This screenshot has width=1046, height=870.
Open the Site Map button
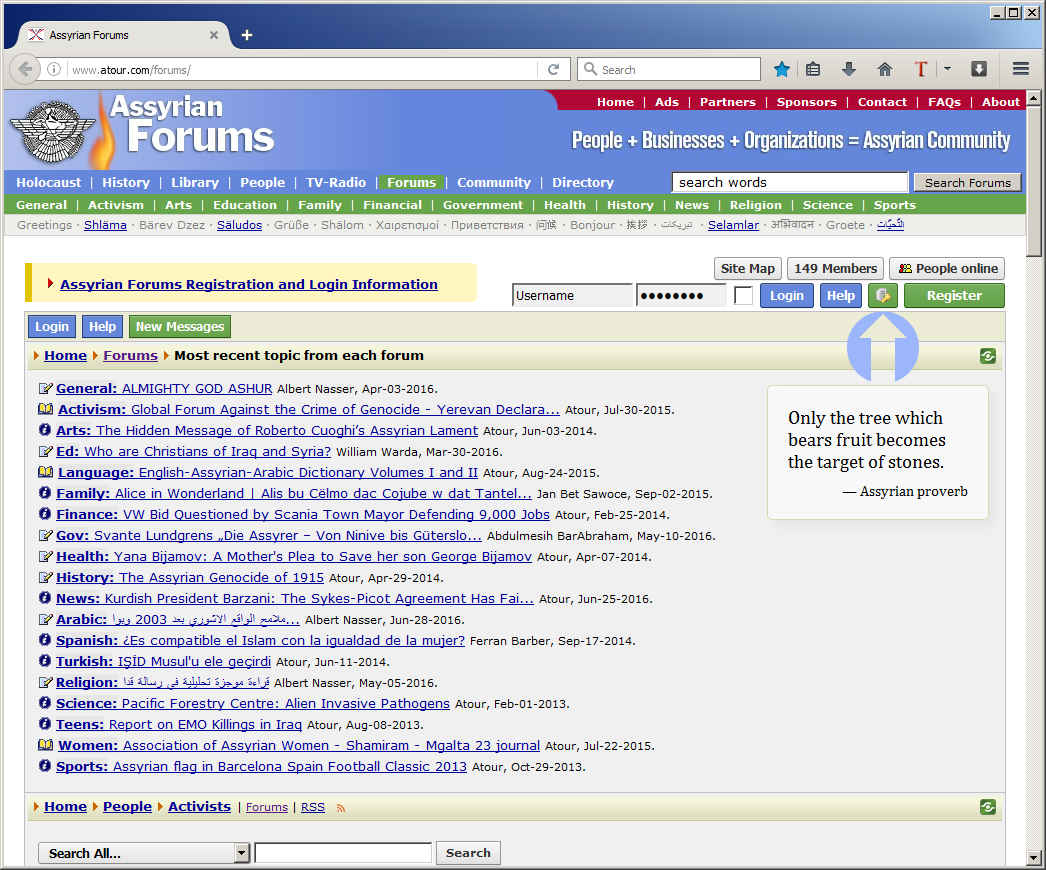pyautogui.click(x=747, y=269)
